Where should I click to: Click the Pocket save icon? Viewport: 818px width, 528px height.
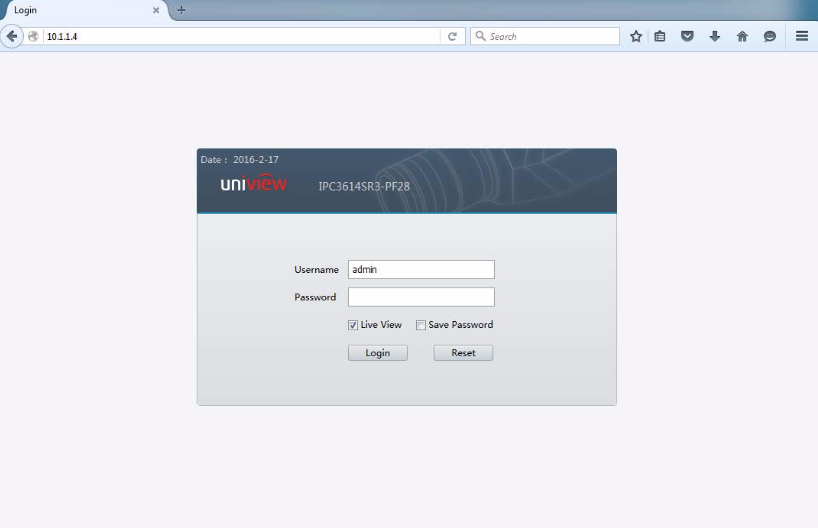[x=687, y=37]
